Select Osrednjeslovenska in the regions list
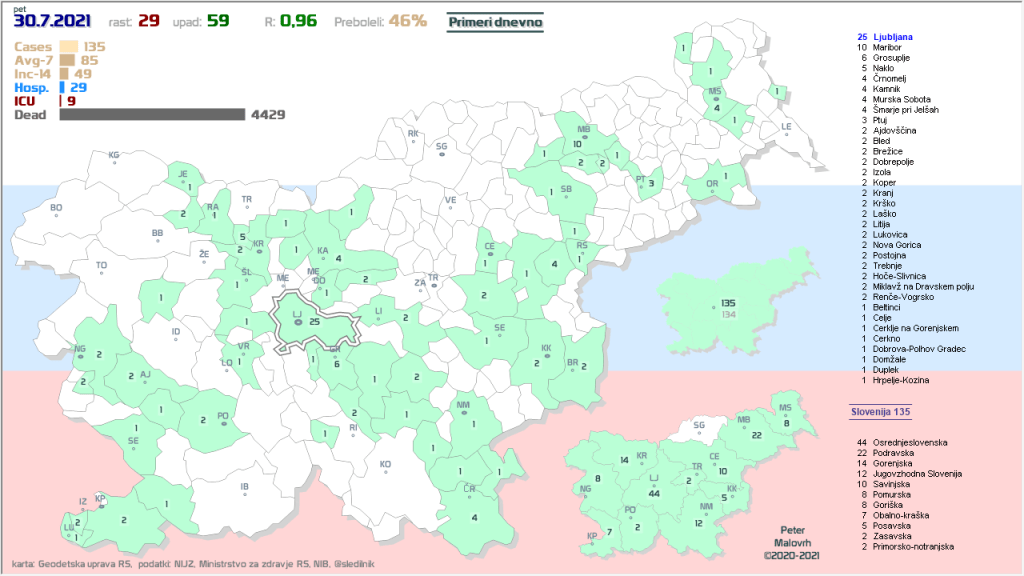1024x576 pixels. [x=910, y=441]
